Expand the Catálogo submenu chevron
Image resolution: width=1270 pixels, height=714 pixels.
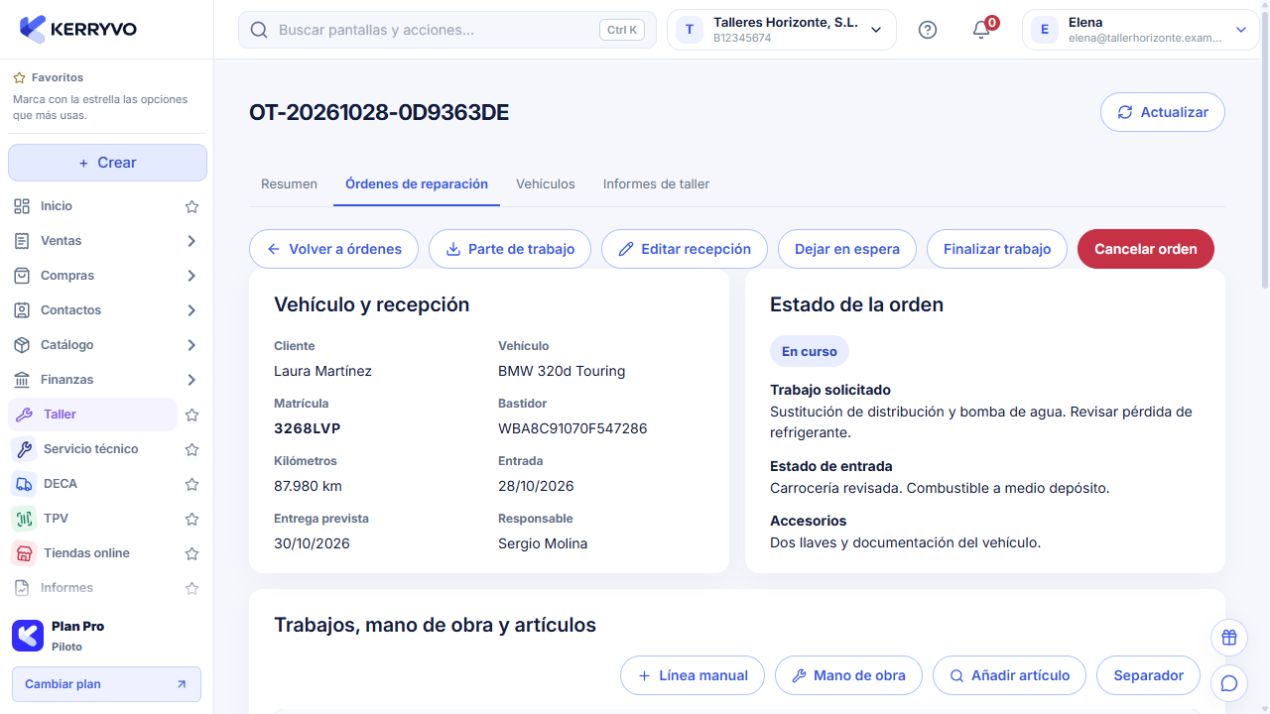191,345
